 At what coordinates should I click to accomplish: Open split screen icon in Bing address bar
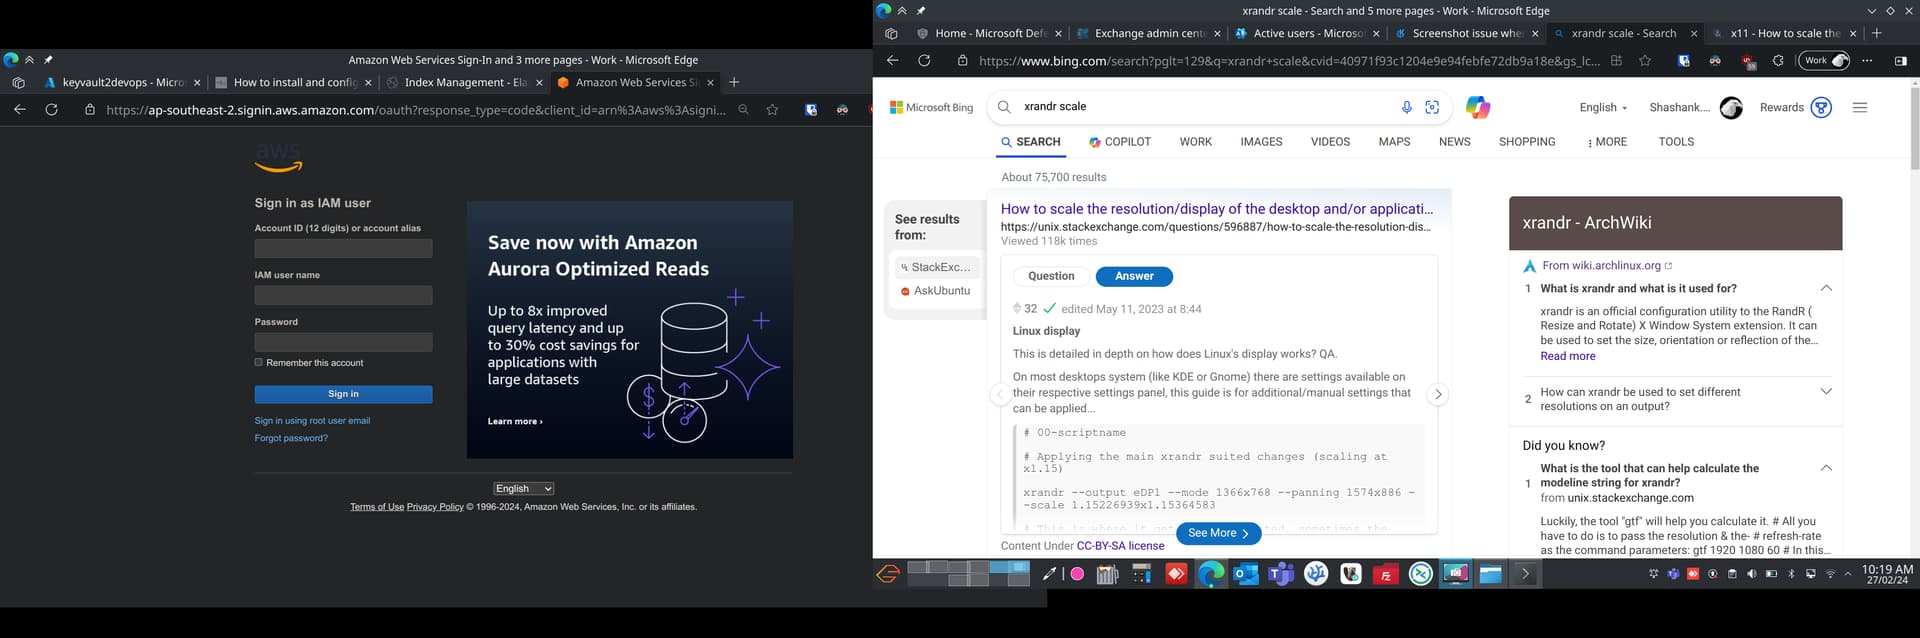click(x=1616, y=60)
